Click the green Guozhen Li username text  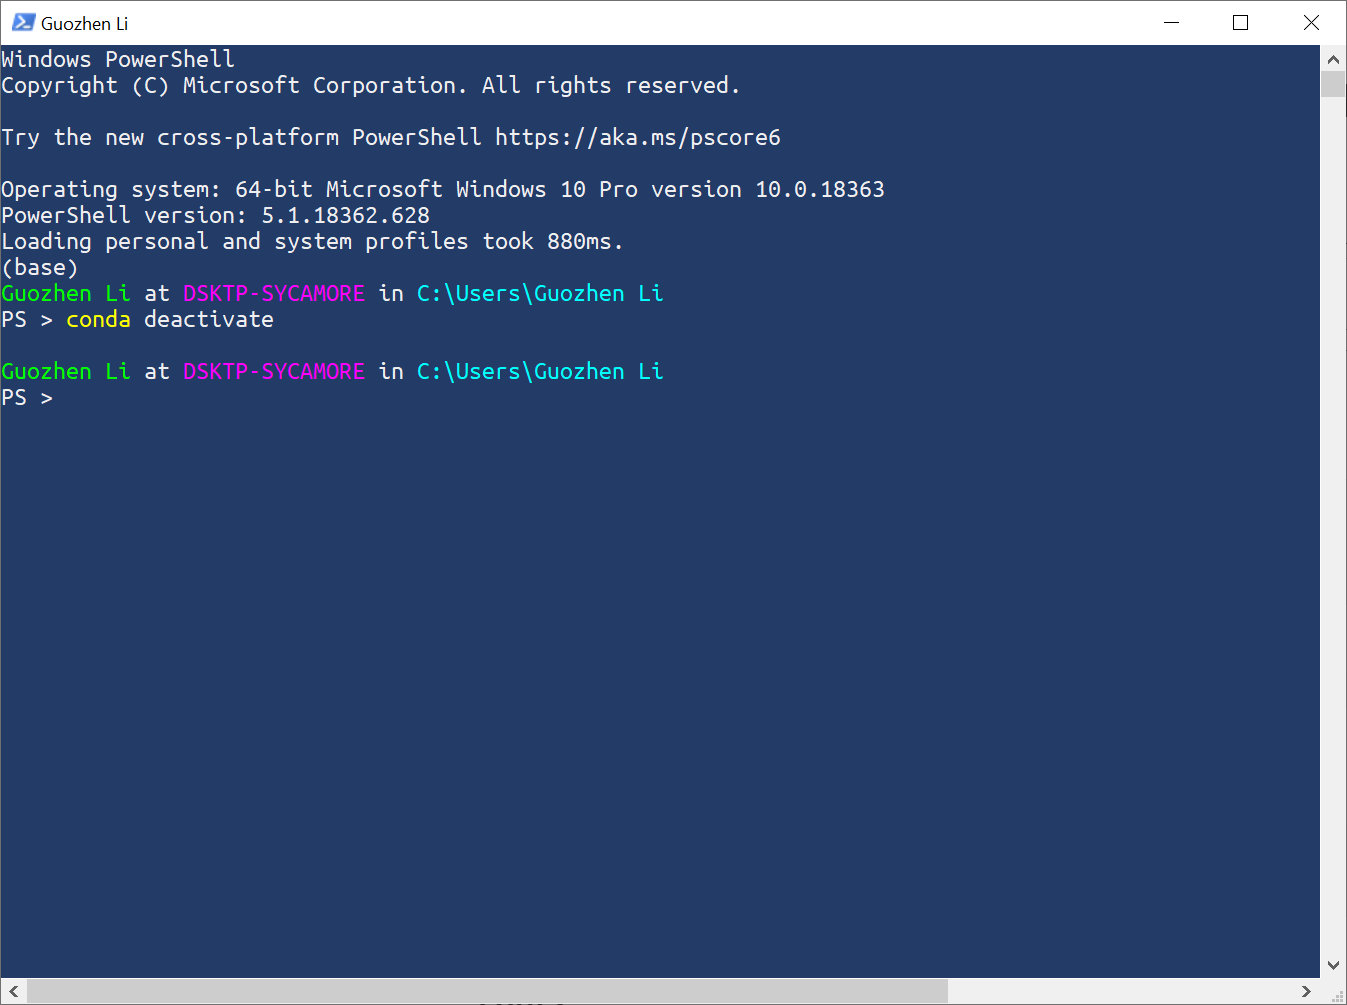[66, 293]
